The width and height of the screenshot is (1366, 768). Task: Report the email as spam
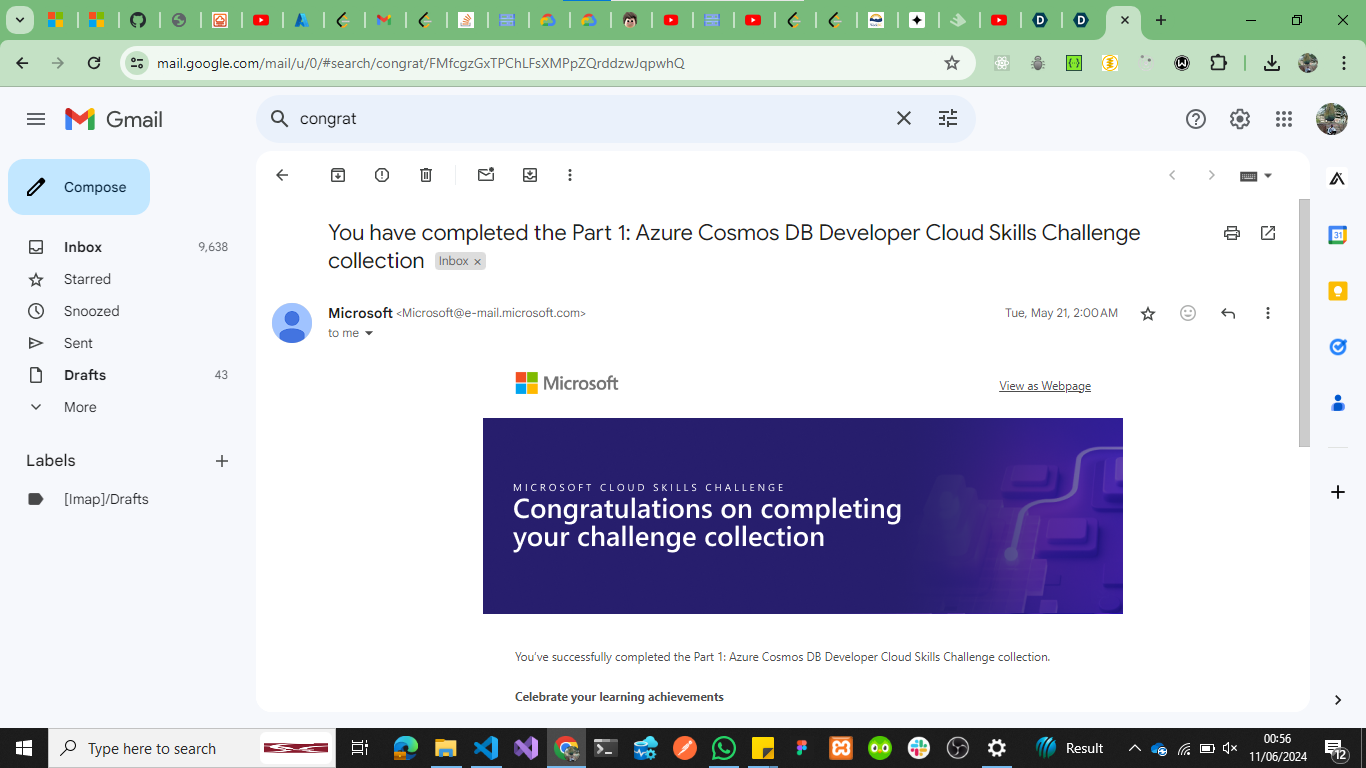(x=382, y=175)
